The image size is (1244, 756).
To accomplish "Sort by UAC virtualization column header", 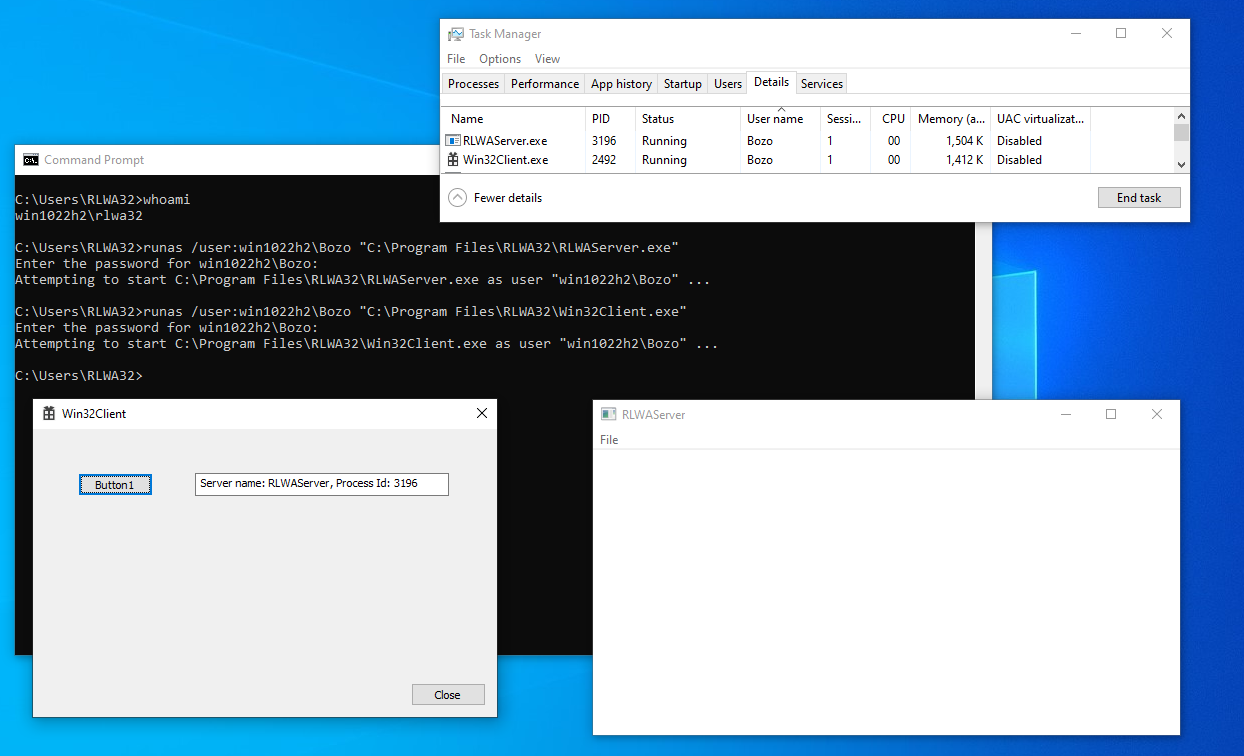I will pos(1040,119).
